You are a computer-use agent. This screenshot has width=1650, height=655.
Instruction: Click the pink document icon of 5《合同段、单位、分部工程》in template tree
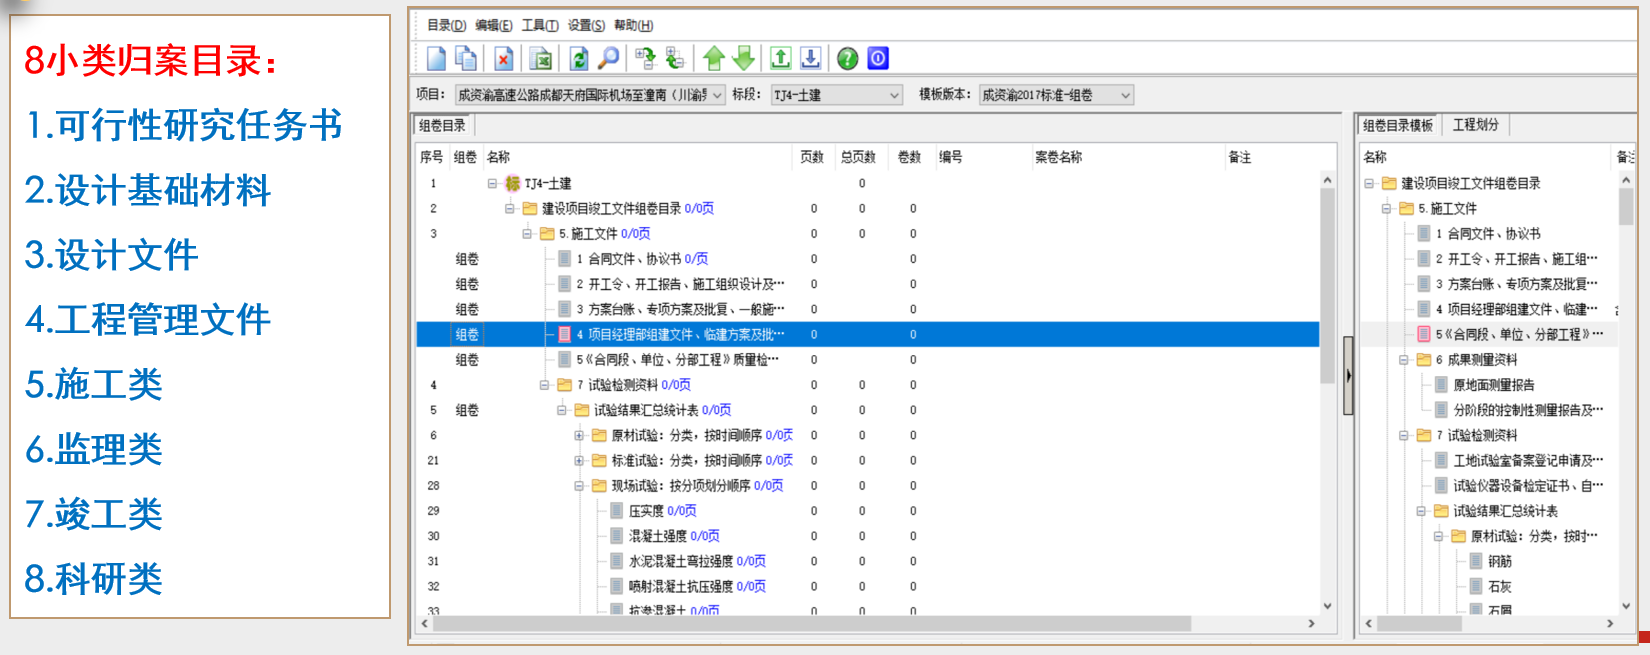(1424, 335)
